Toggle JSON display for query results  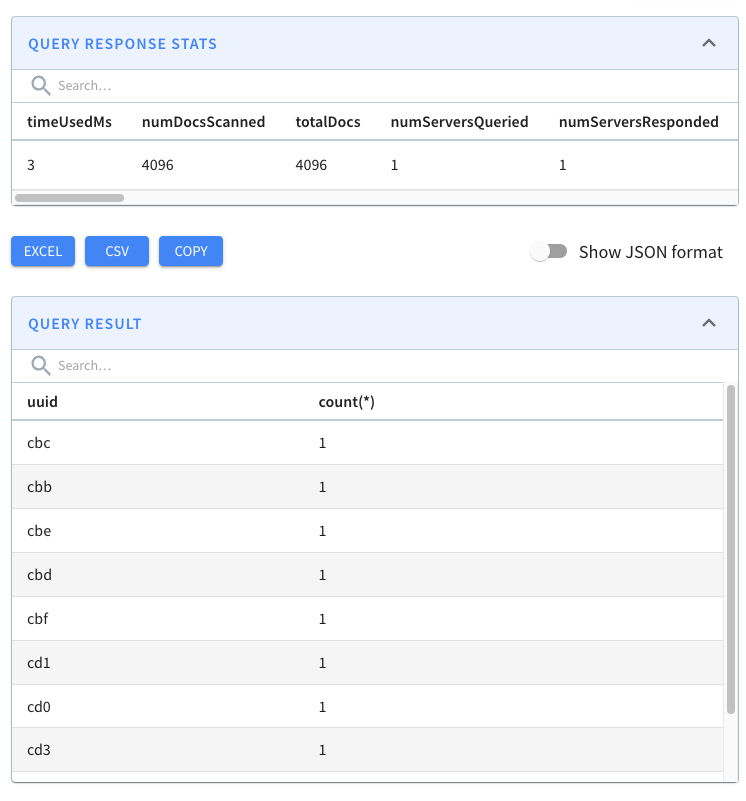pyautogui.click(x=549, y=251)
